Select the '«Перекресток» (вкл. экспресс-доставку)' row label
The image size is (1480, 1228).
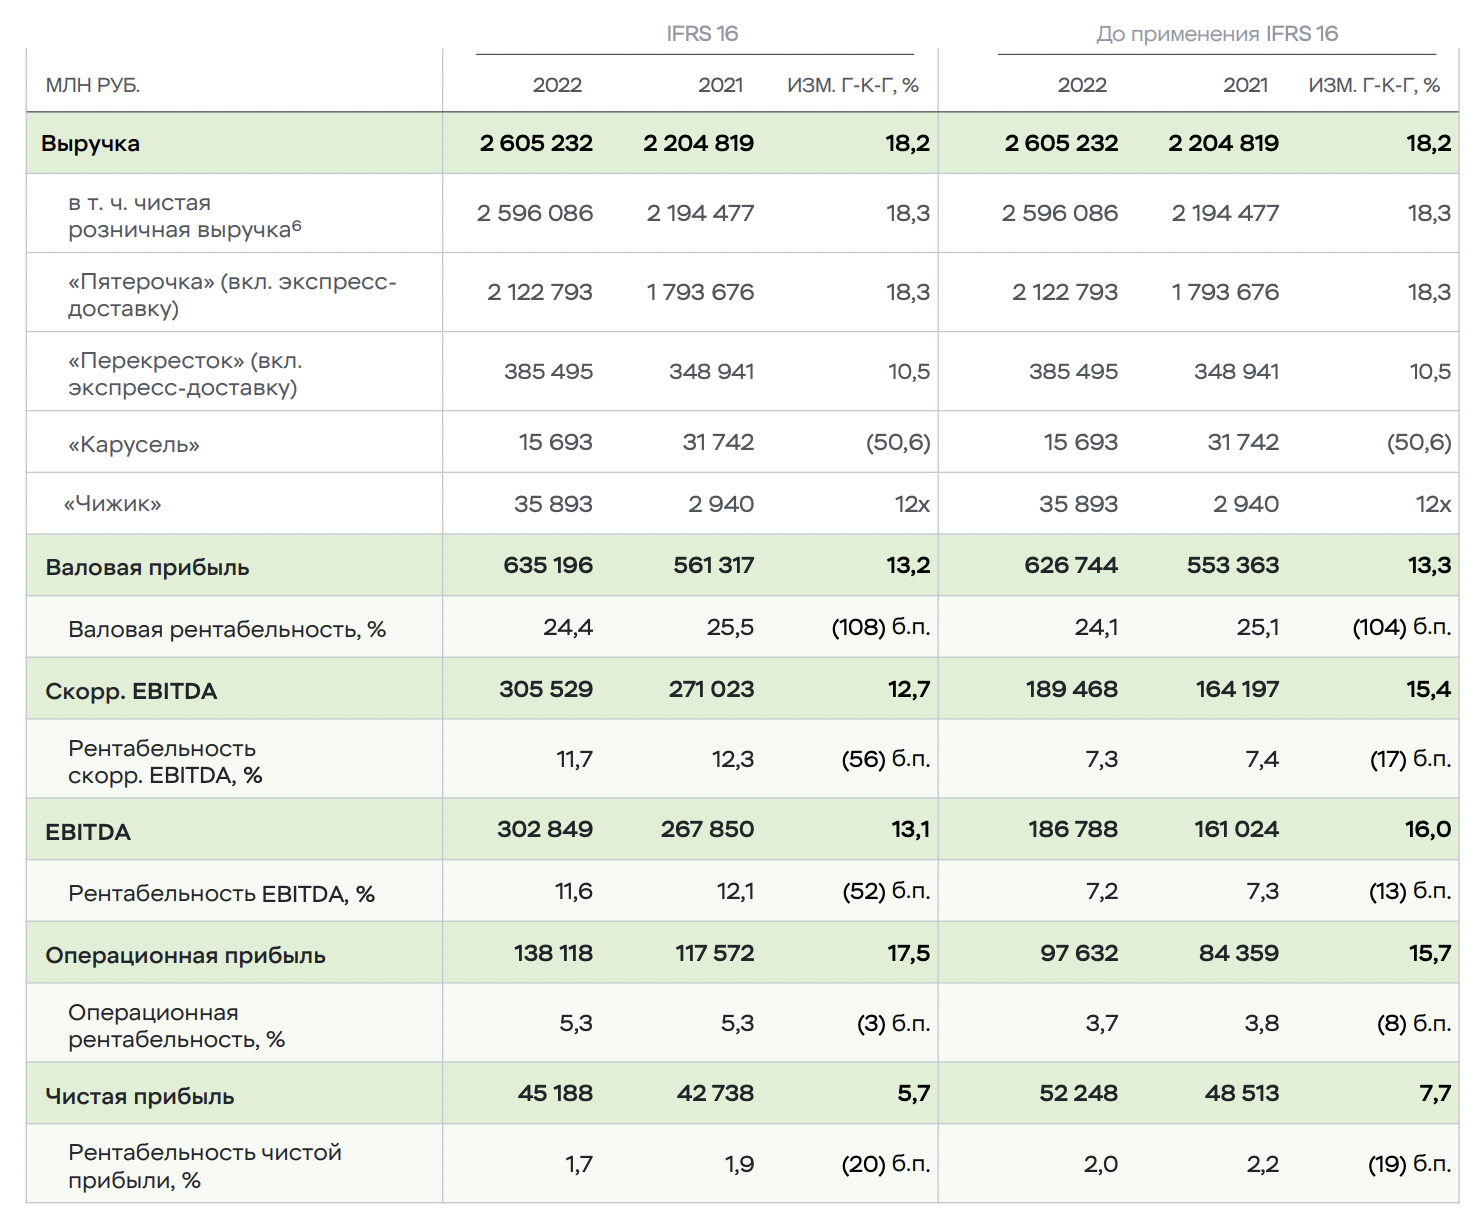pos(185,374)
